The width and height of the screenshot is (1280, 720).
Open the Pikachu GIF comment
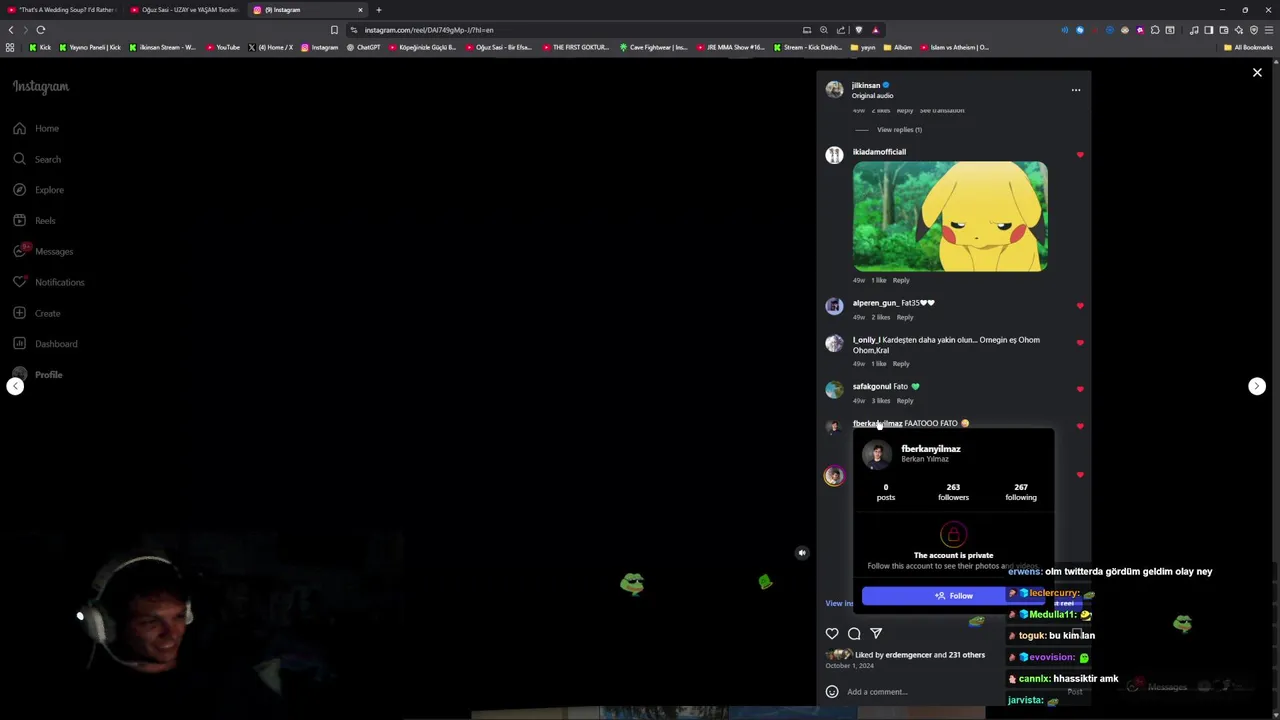950,216
